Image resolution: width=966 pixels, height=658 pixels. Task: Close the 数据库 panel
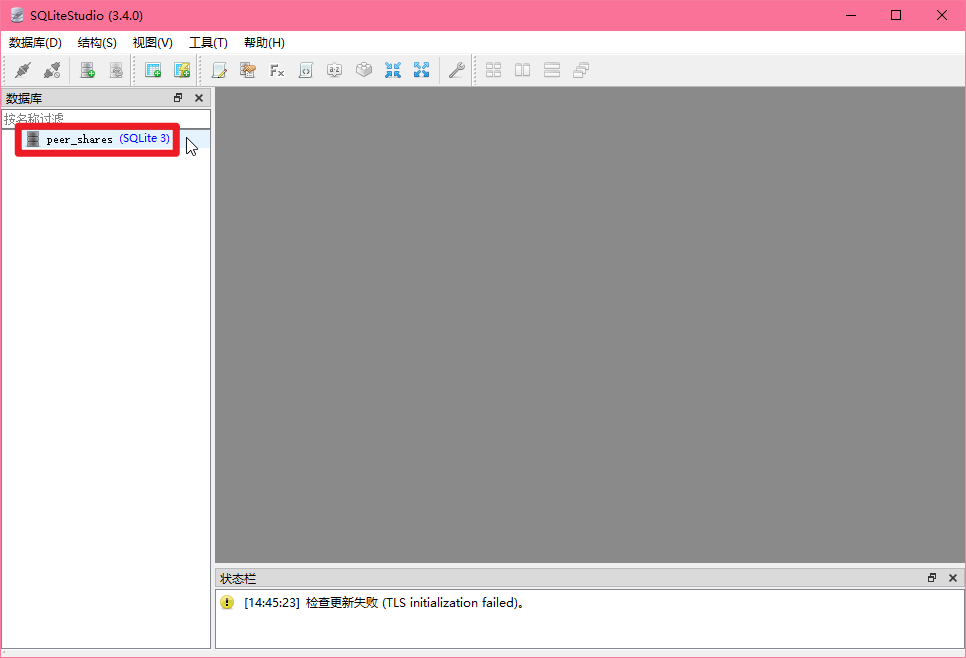(198, 98)
